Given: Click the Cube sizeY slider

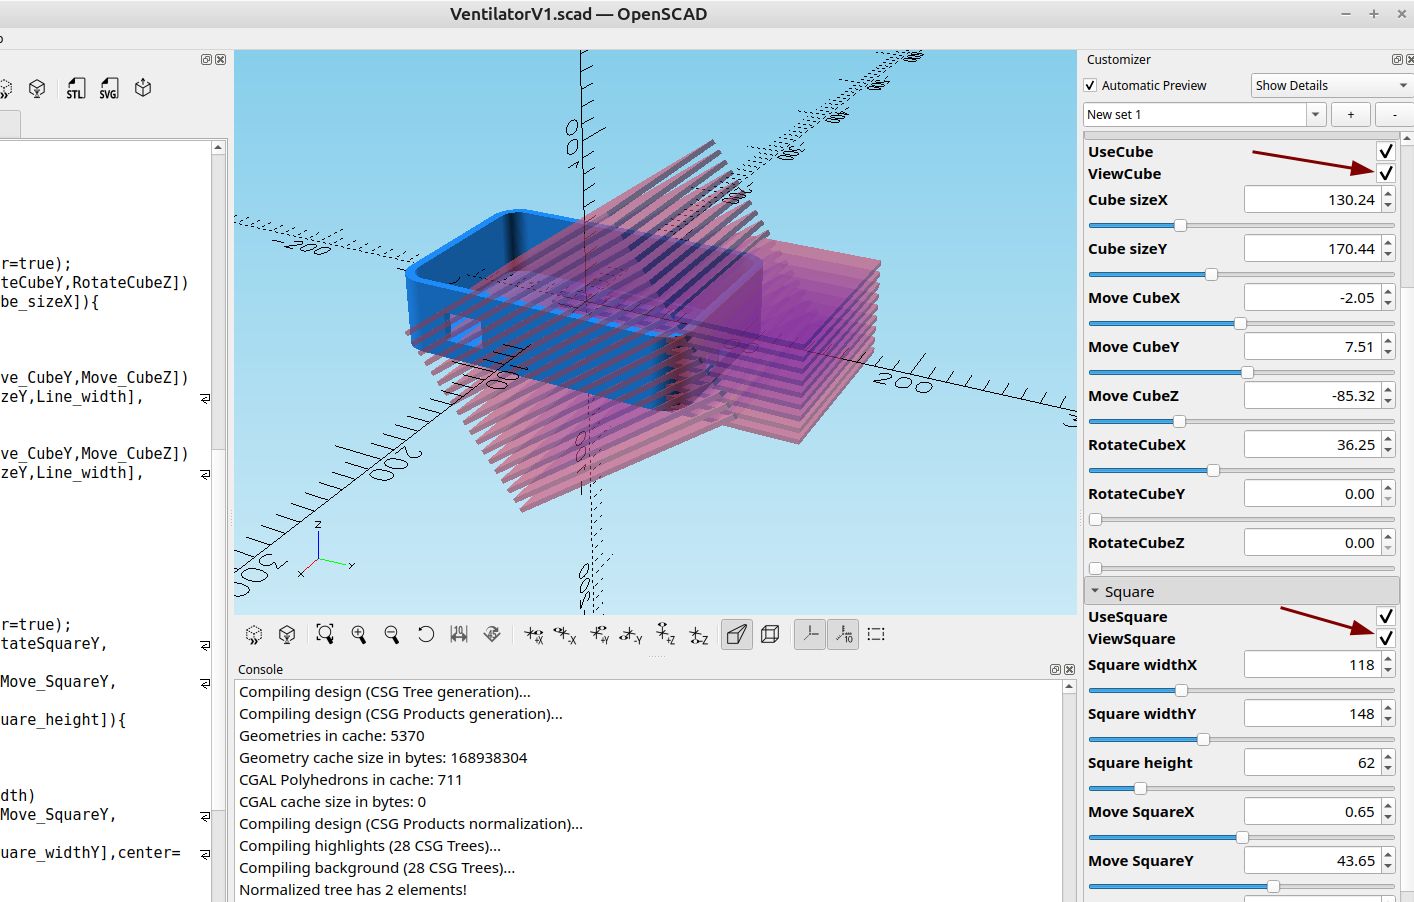Looking at the screenshot, I should coord(1241,274).
